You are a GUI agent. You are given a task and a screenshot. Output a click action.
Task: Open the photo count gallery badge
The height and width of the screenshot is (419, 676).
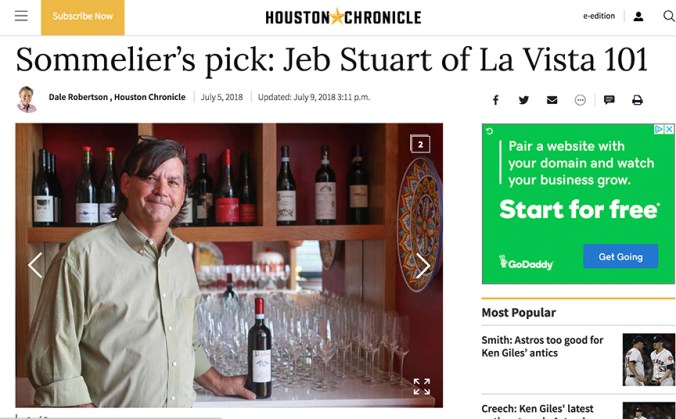421,144
